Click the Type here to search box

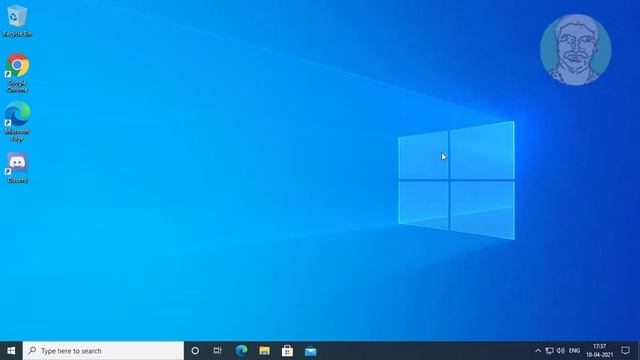click(103, 351)
